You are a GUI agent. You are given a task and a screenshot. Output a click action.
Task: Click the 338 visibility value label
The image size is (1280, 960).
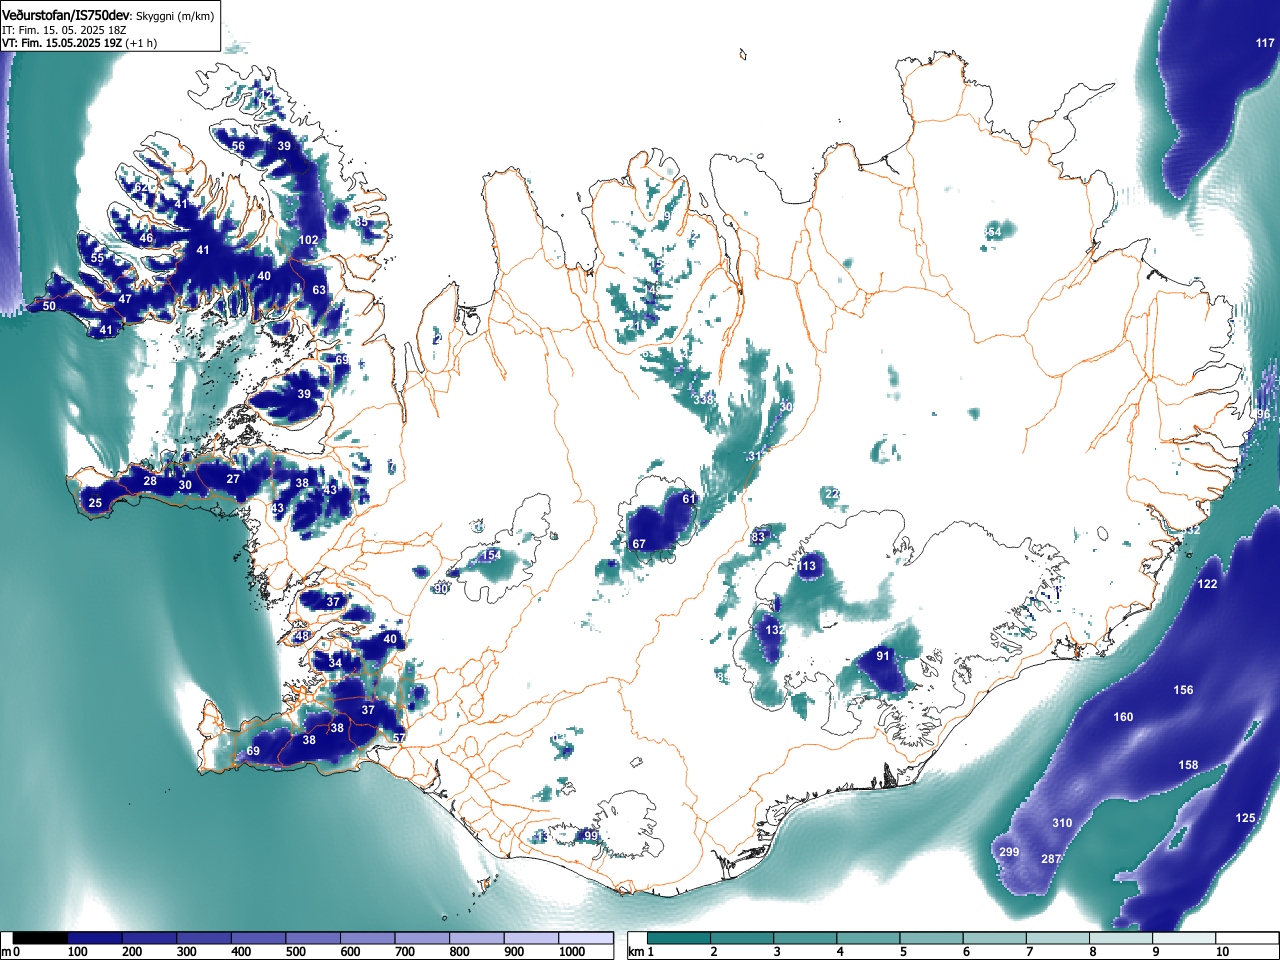click(x=703, y=400)
